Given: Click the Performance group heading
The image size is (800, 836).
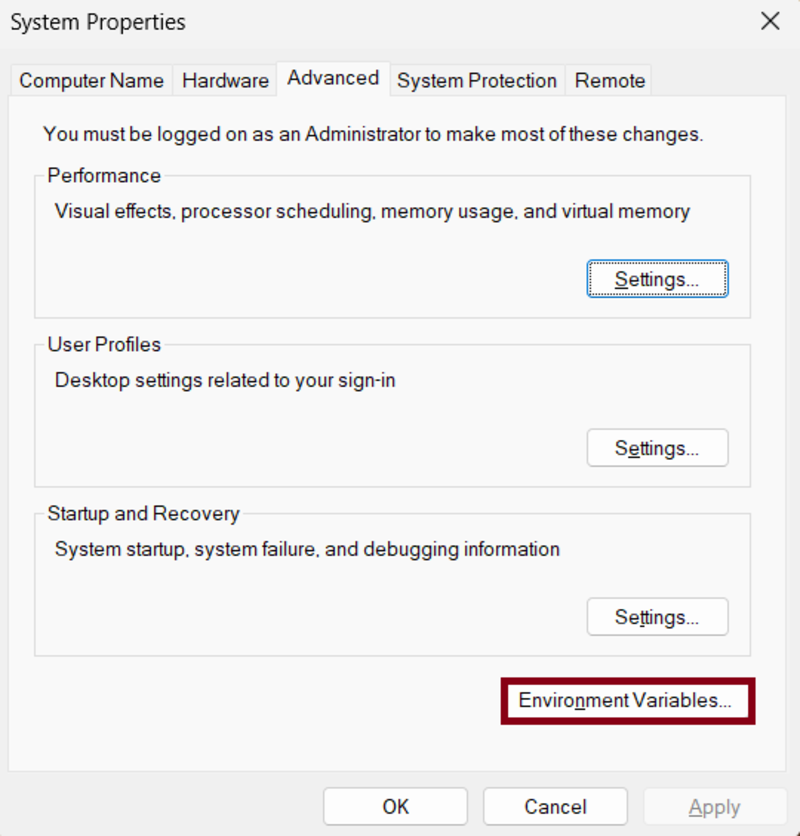Looking at the screenshot, I should click(104, 175).
